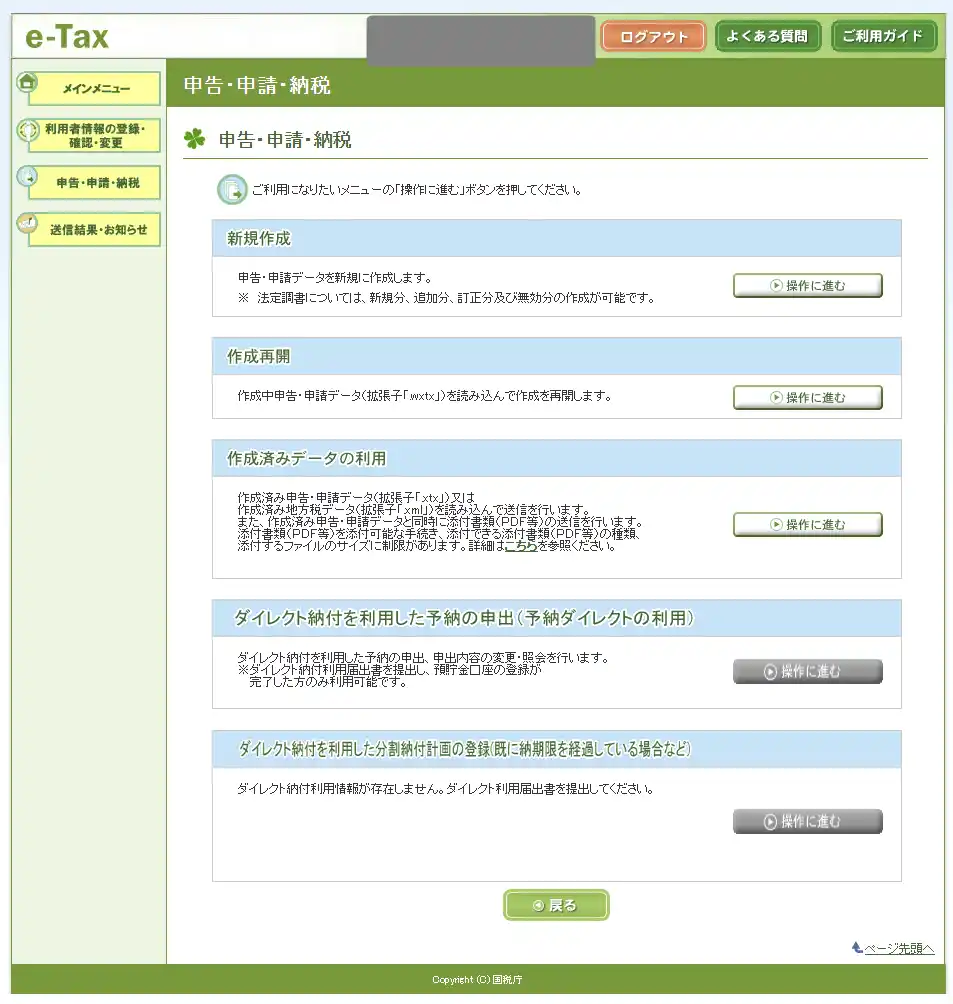Click 操作に進む for 作成済みデータの利用
This screenshot has height=1004, width=953.
tap(807, 525)
